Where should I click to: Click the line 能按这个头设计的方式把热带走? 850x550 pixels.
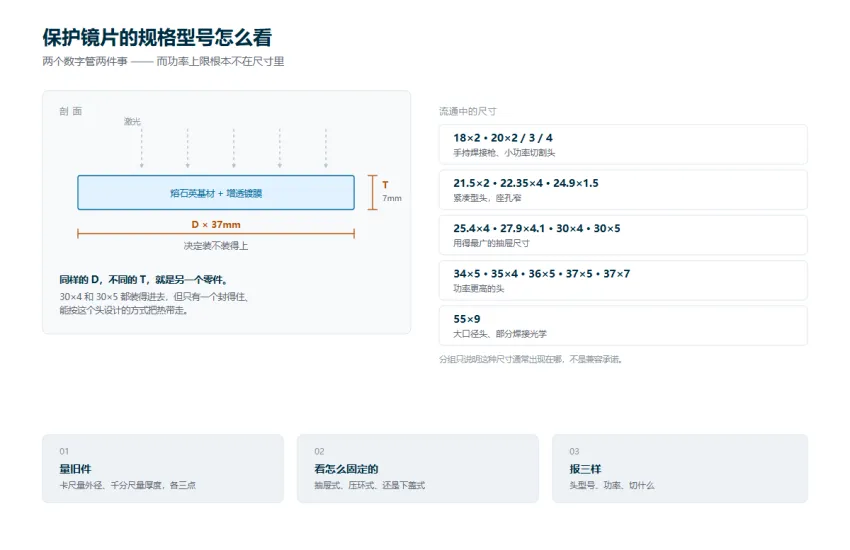coord(124,310)
